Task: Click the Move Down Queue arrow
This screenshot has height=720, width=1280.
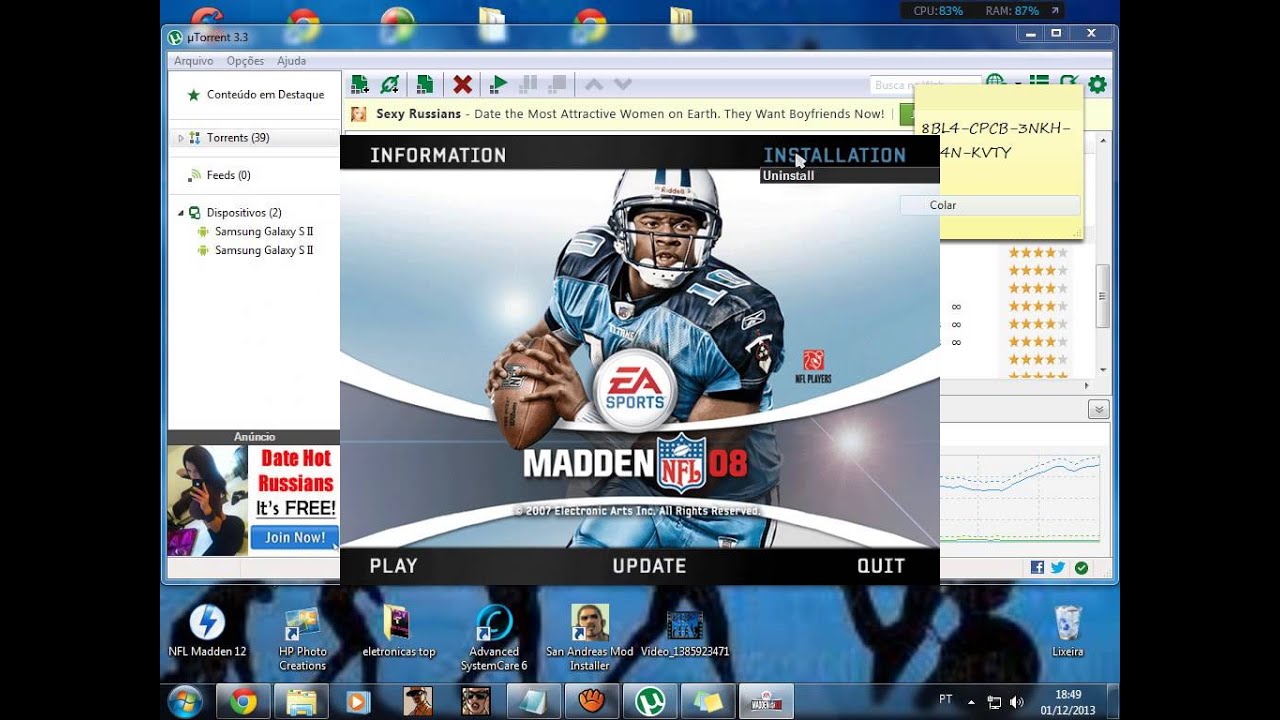Action: [623, 84]
